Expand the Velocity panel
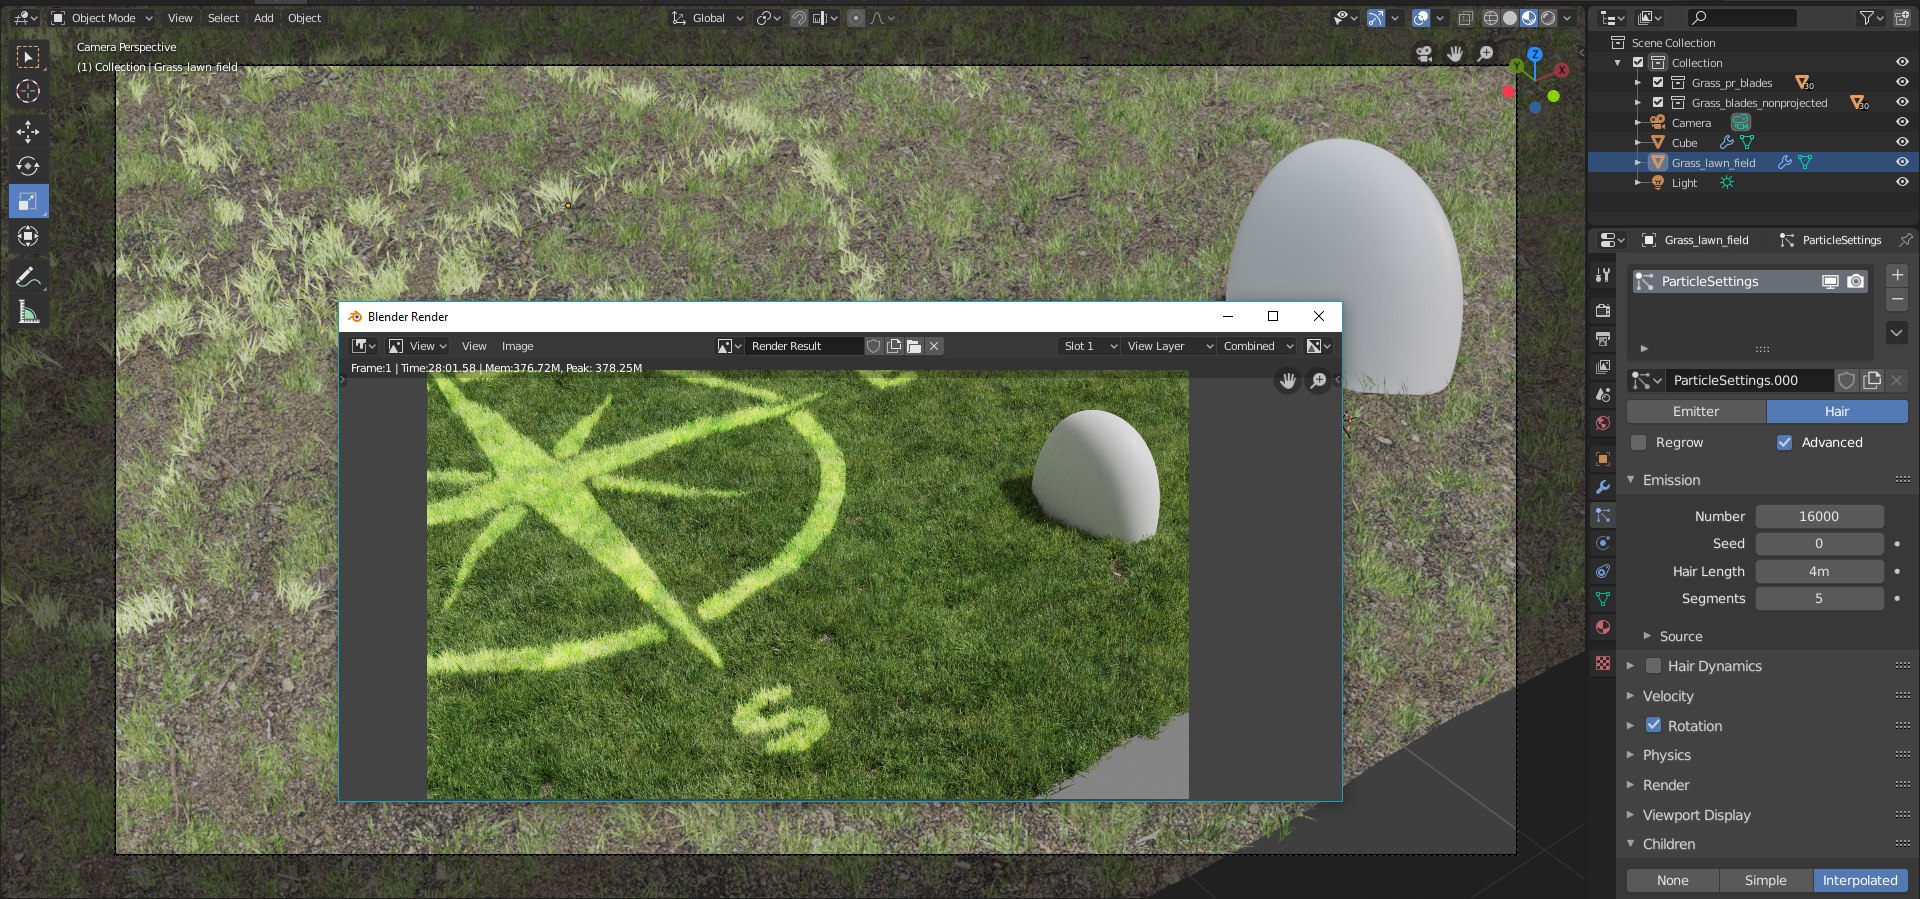 tap(1630, 696)
